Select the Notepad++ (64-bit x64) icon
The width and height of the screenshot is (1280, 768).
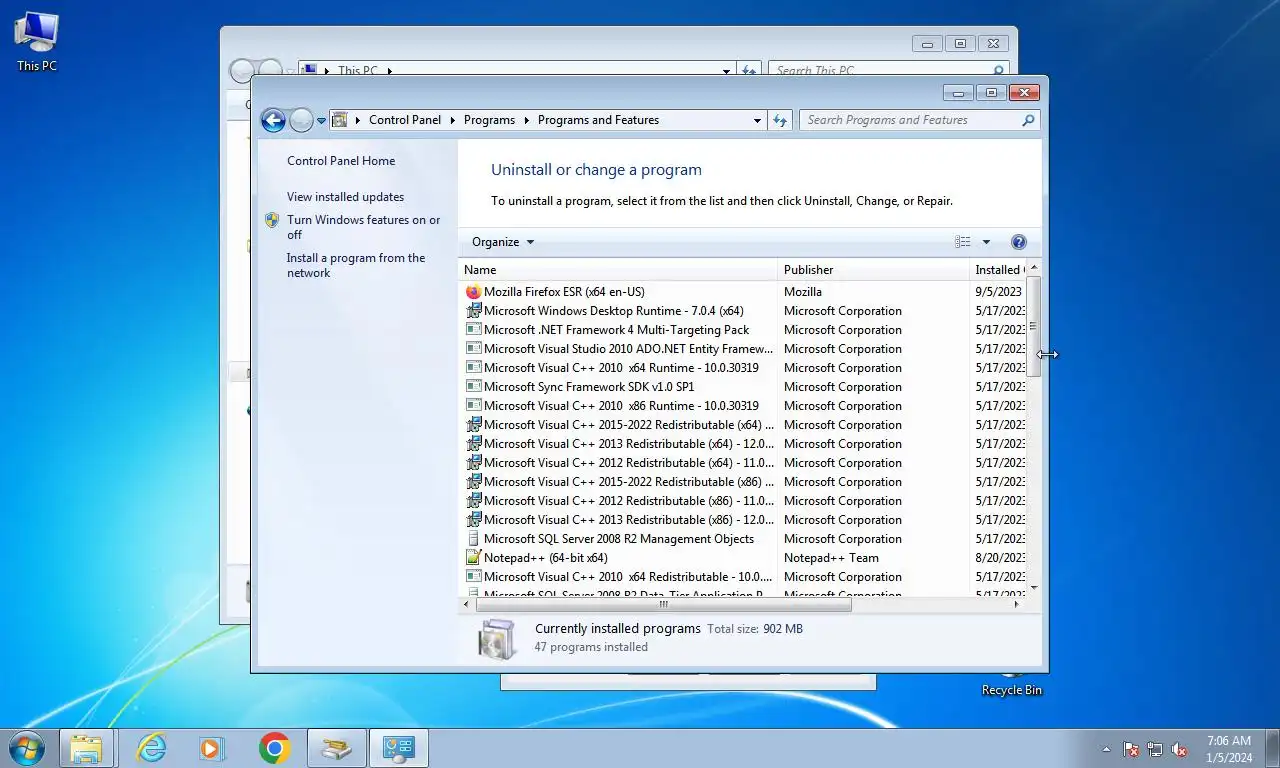(x=474, y=558)
